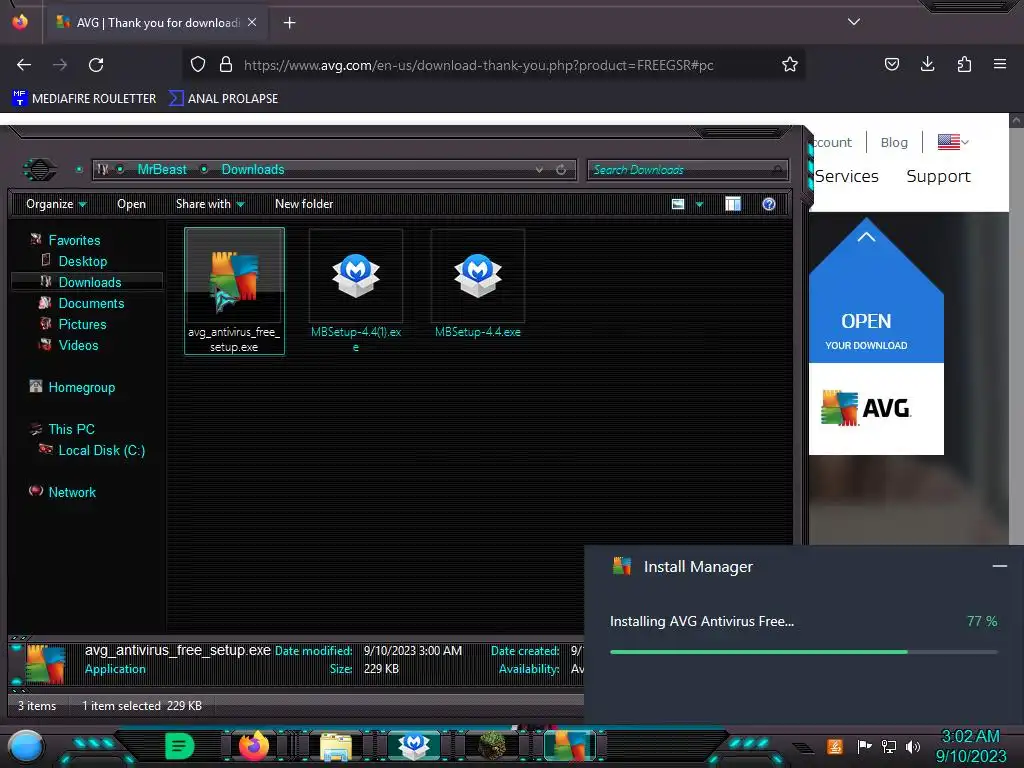
Task: Open the Pocket save icon
Action: (x=891, y=64)
